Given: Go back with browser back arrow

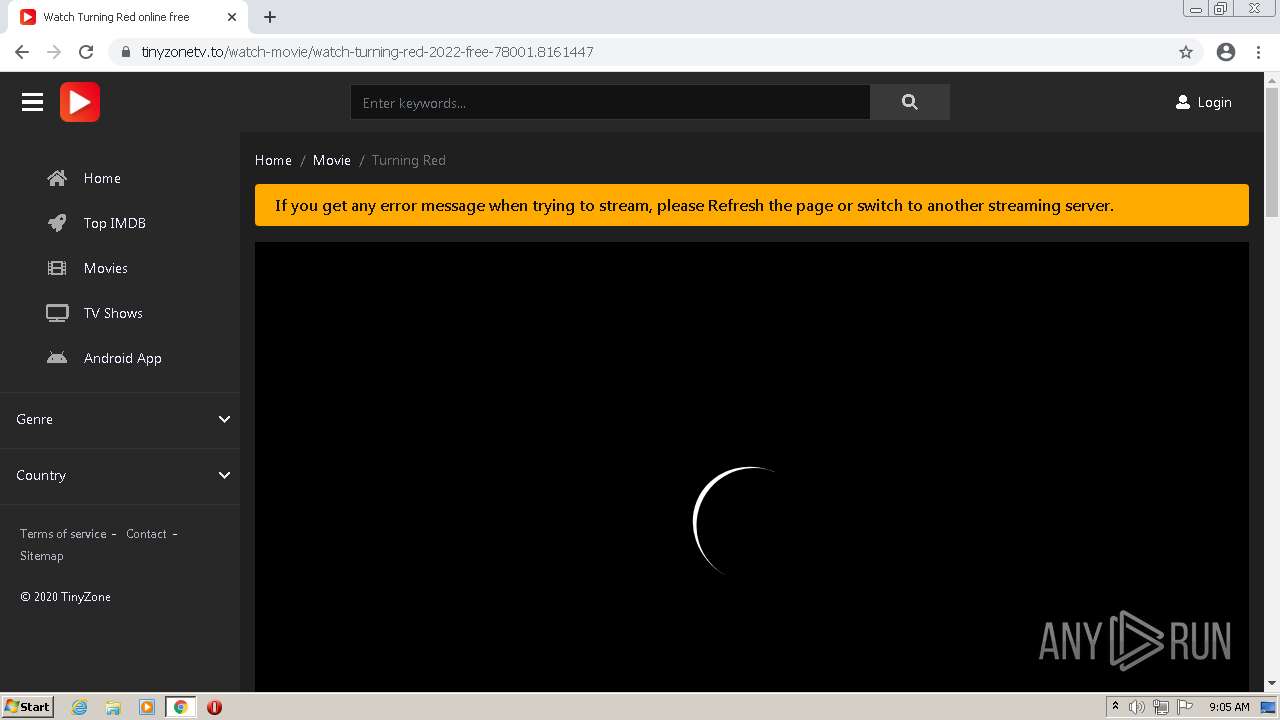Looking at the screenshot, I should coord(22,52).
